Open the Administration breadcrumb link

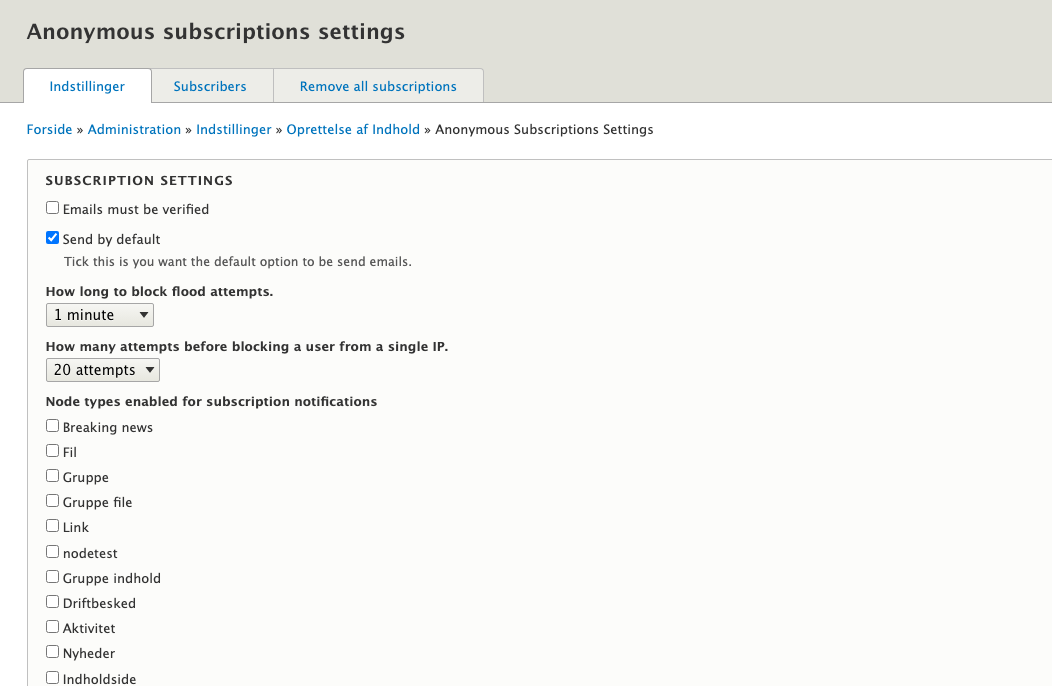point(134,129)
